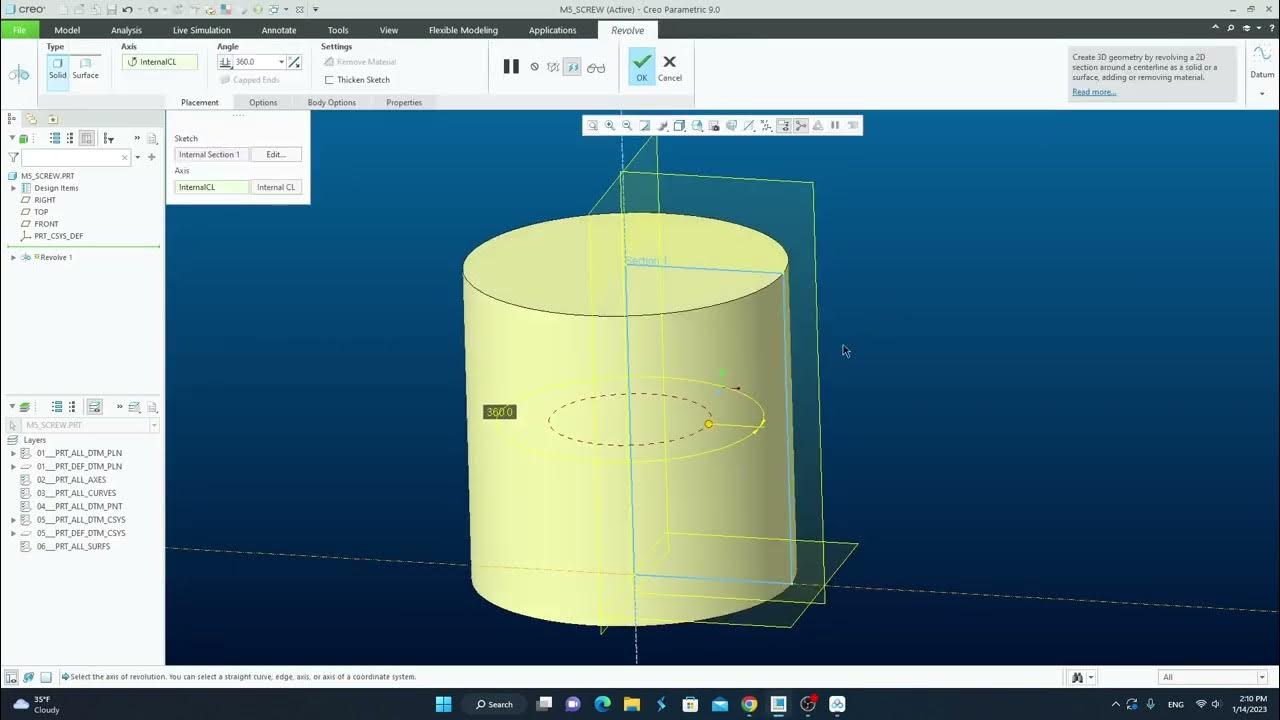Click the InternalCL axis collector in ribbon
The image size is (1280, 720).
pos(160,62)
